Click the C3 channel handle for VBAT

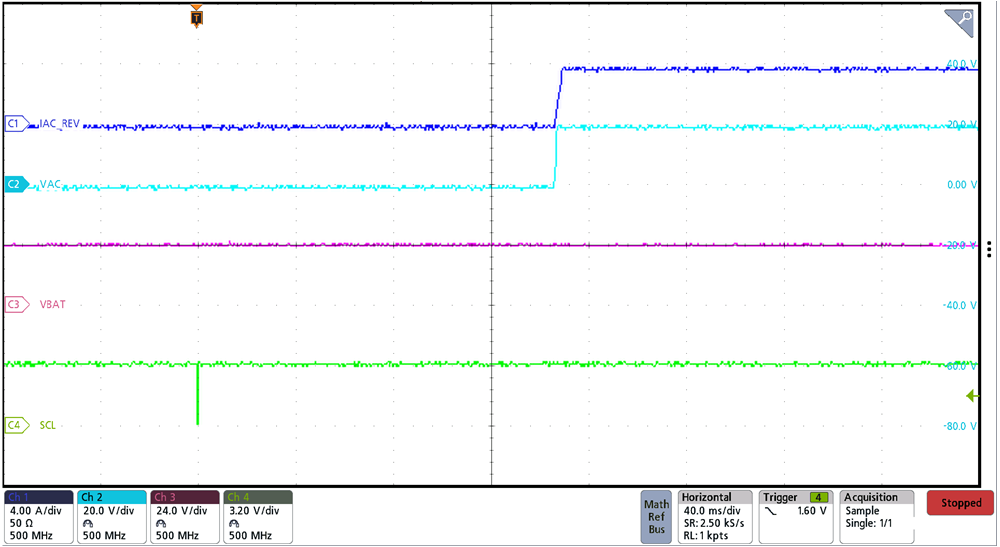click(x=15, y=304)
